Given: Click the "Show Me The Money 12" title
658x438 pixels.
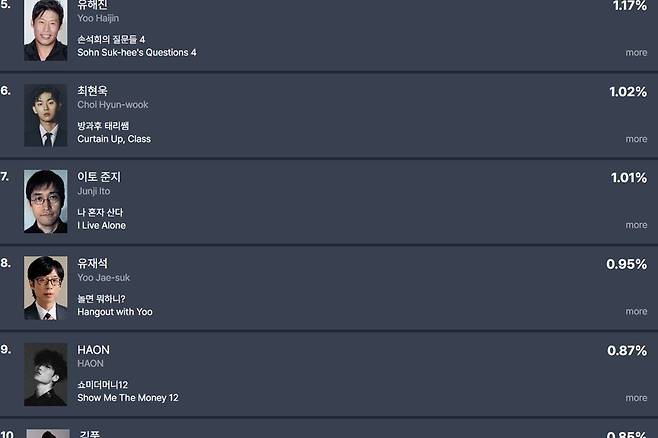Looking at the screenshot, I should tap(128, 398).
